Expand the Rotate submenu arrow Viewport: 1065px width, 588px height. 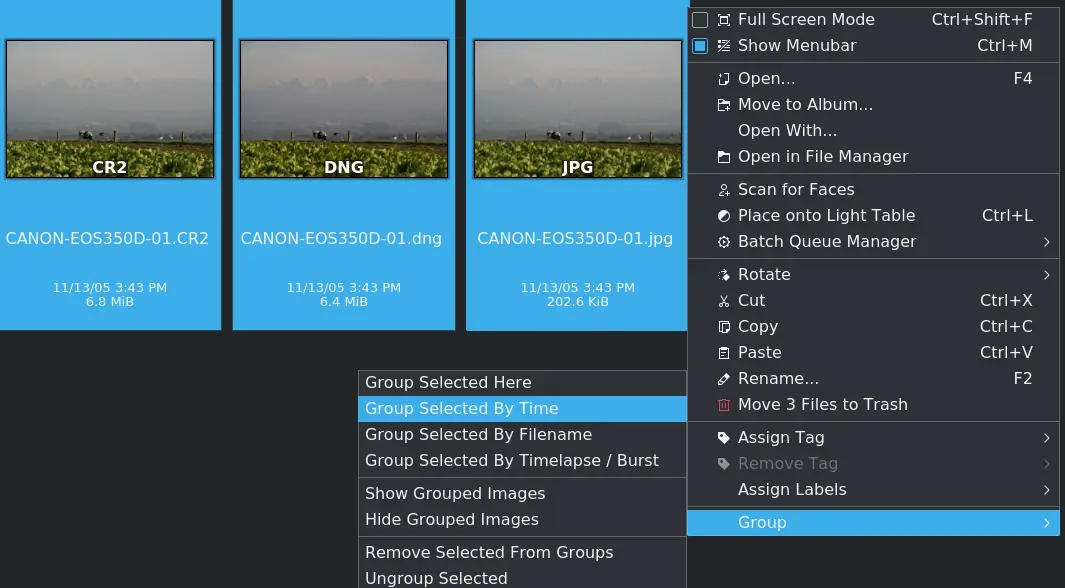click(x=1046, y=274)
